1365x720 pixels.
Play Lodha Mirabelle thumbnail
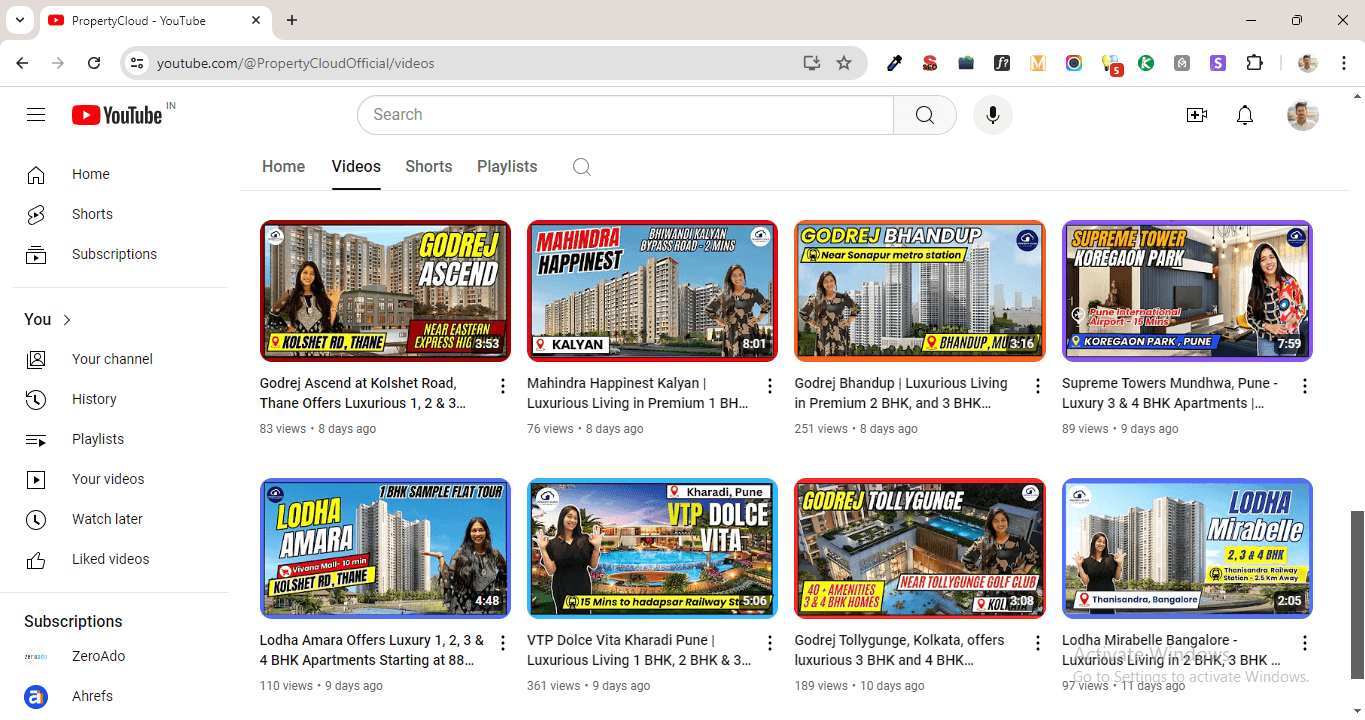(x=1187, y=548)
